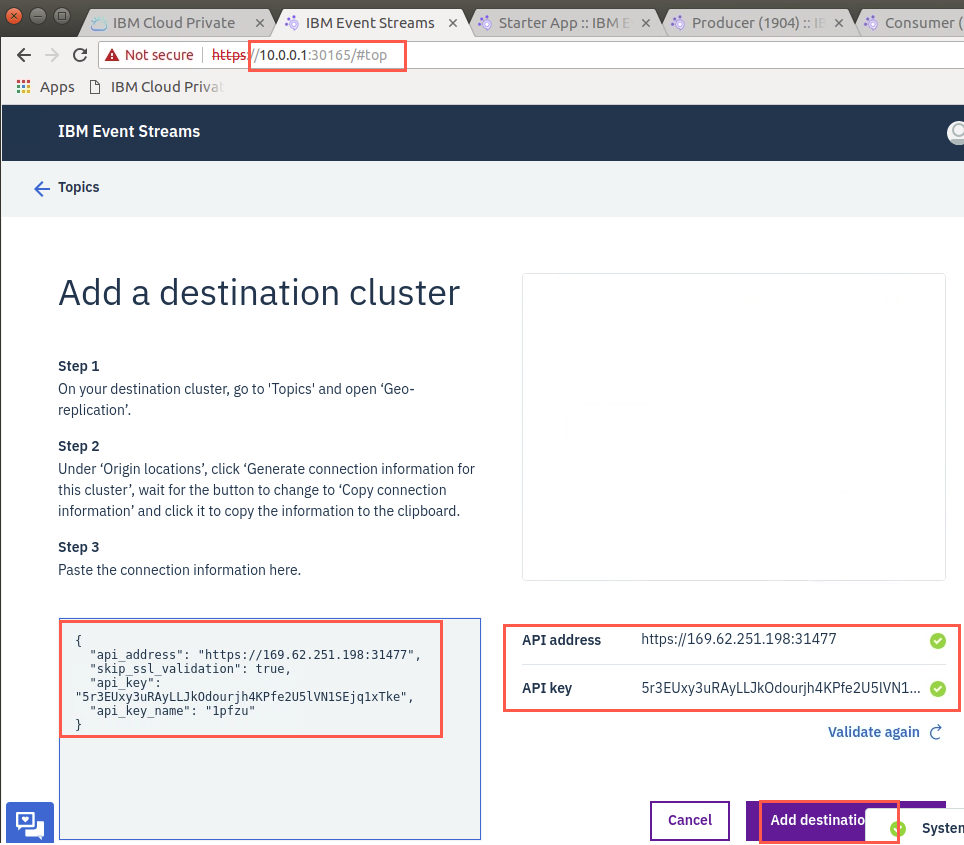Click the refresh icon beside Validate again
Viewport: 964px width, 845px height.
[x=936, y=732]
